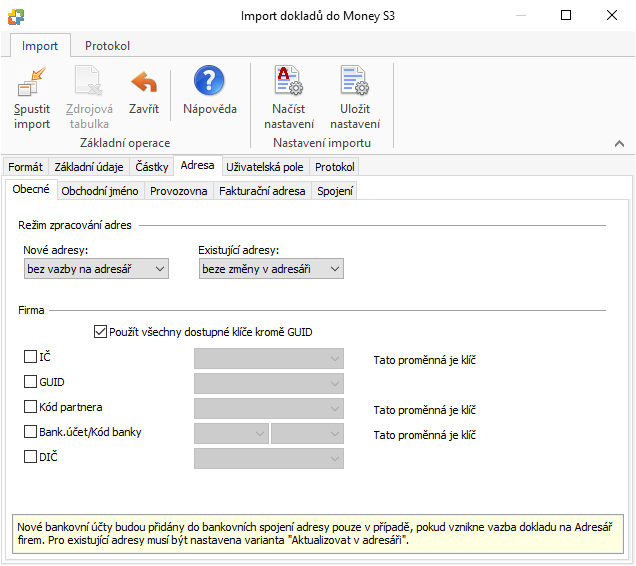Open the GUID variable dropdown
Screen dimensions: 636x566
(269, 383)
